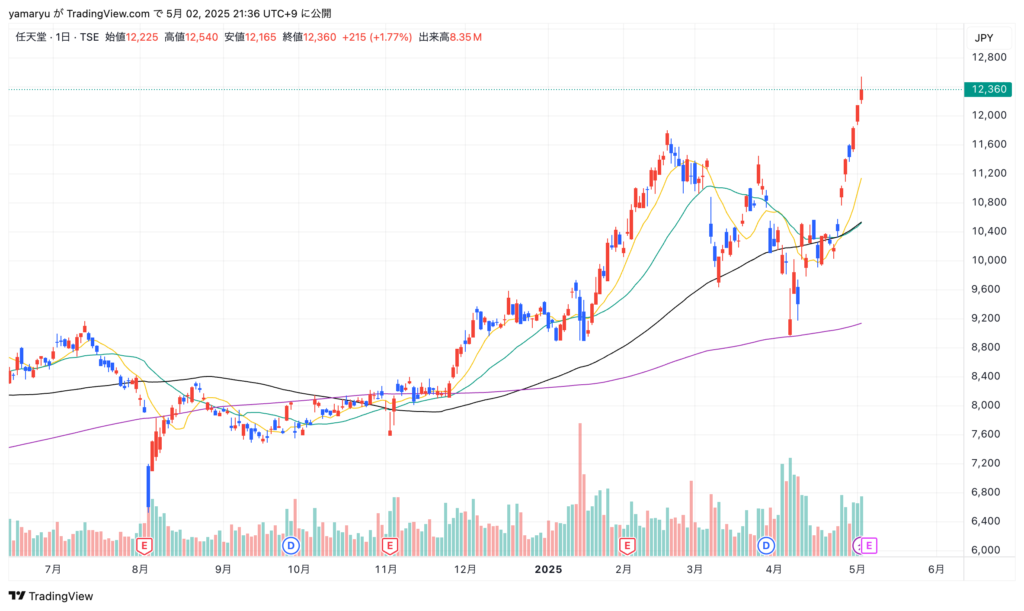Click the 10月 time axis label
This screenshot has height=611, width=1024.
(299, 569)
